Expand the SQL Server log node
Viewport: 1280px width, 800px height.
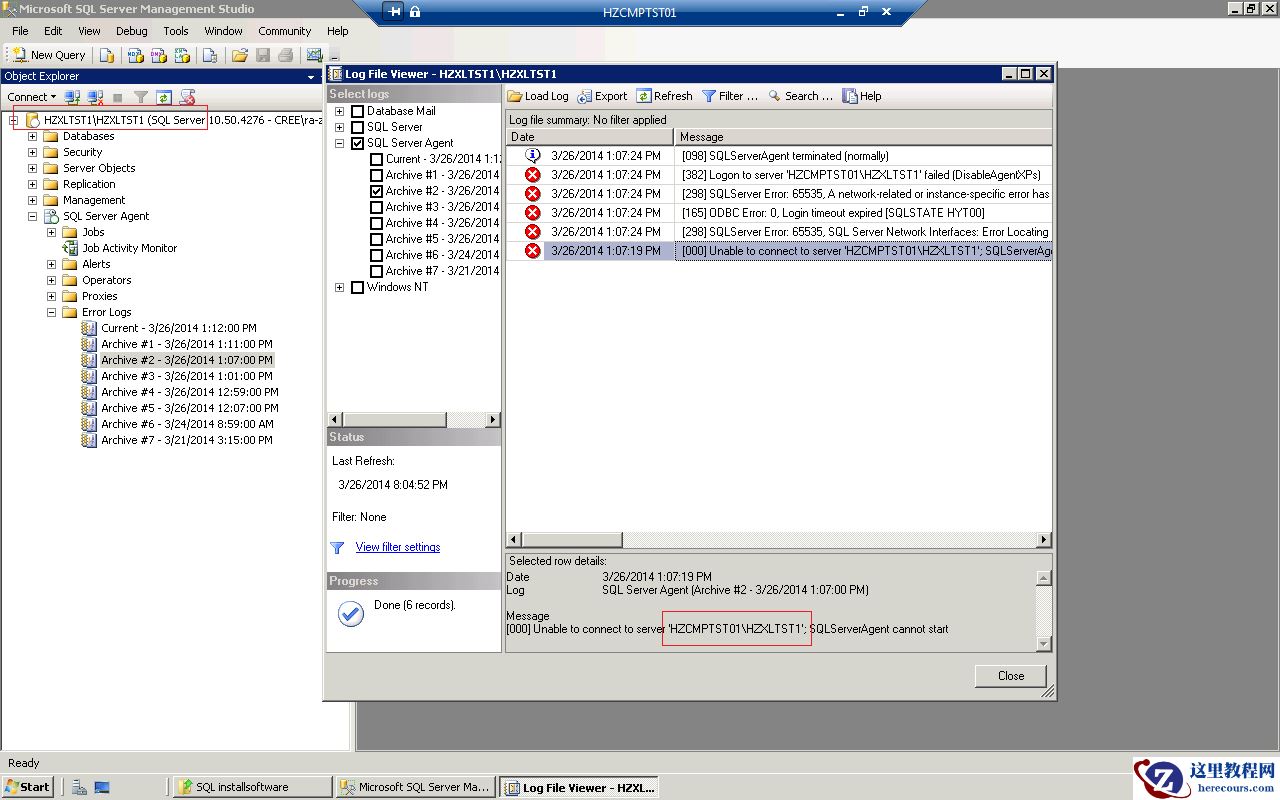click(x=341, y=127)
